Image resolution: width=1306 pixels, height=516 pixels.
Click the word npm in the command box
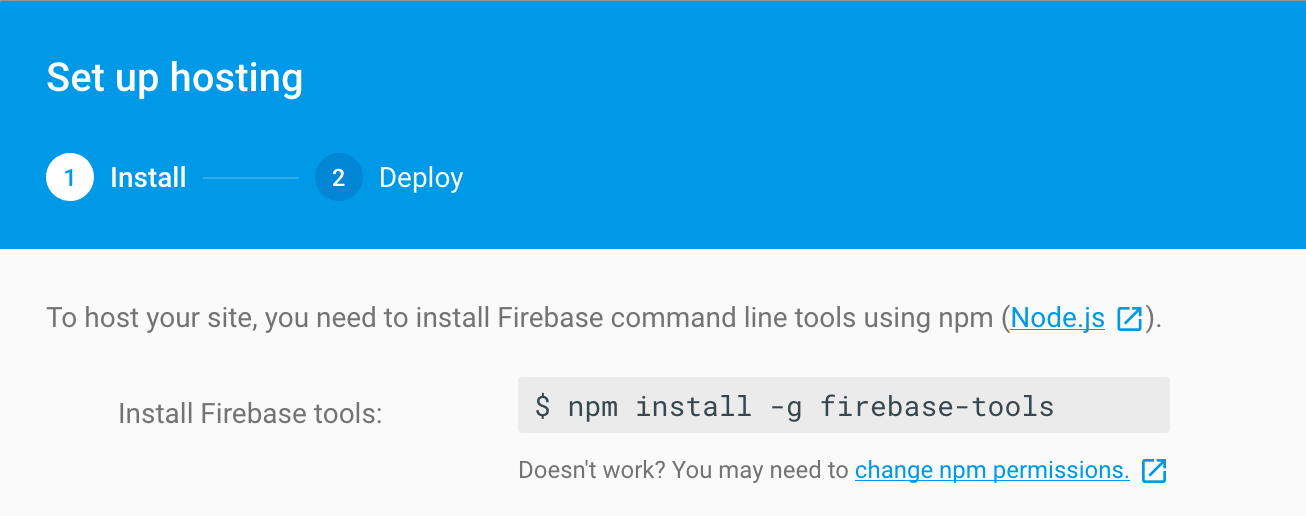coord(592,406)
